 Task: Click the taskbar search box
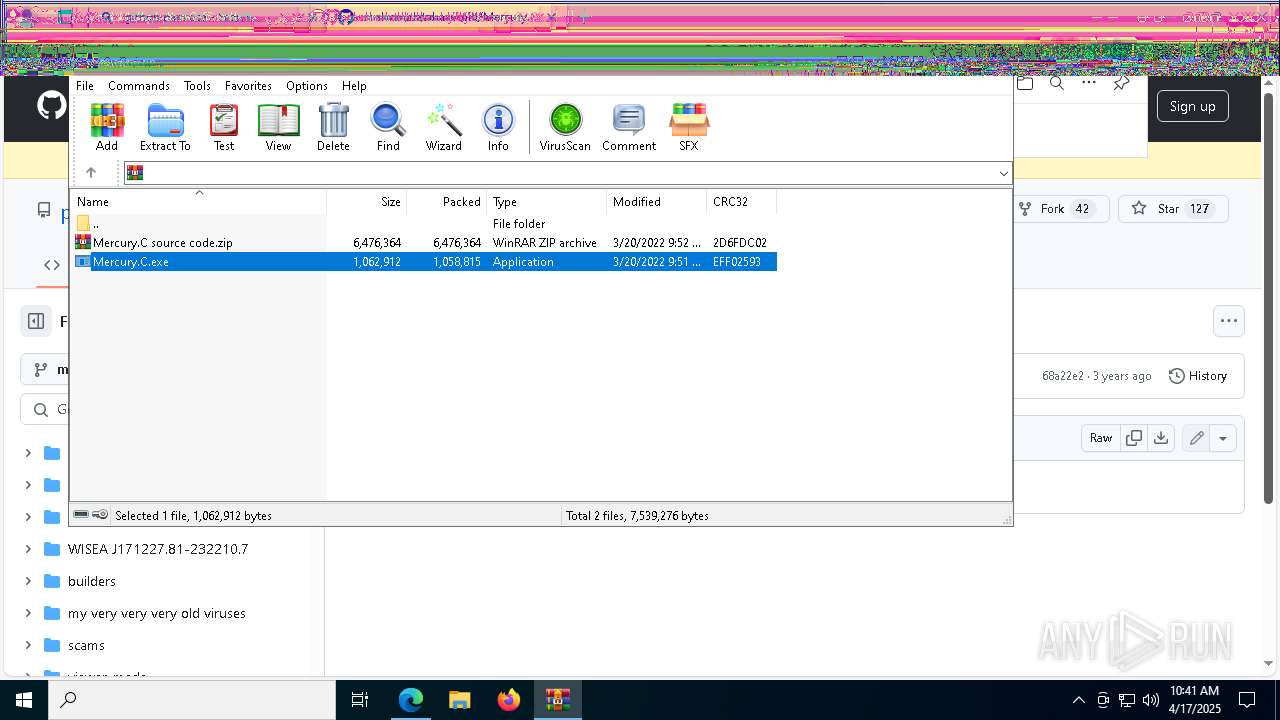(191, 700)
